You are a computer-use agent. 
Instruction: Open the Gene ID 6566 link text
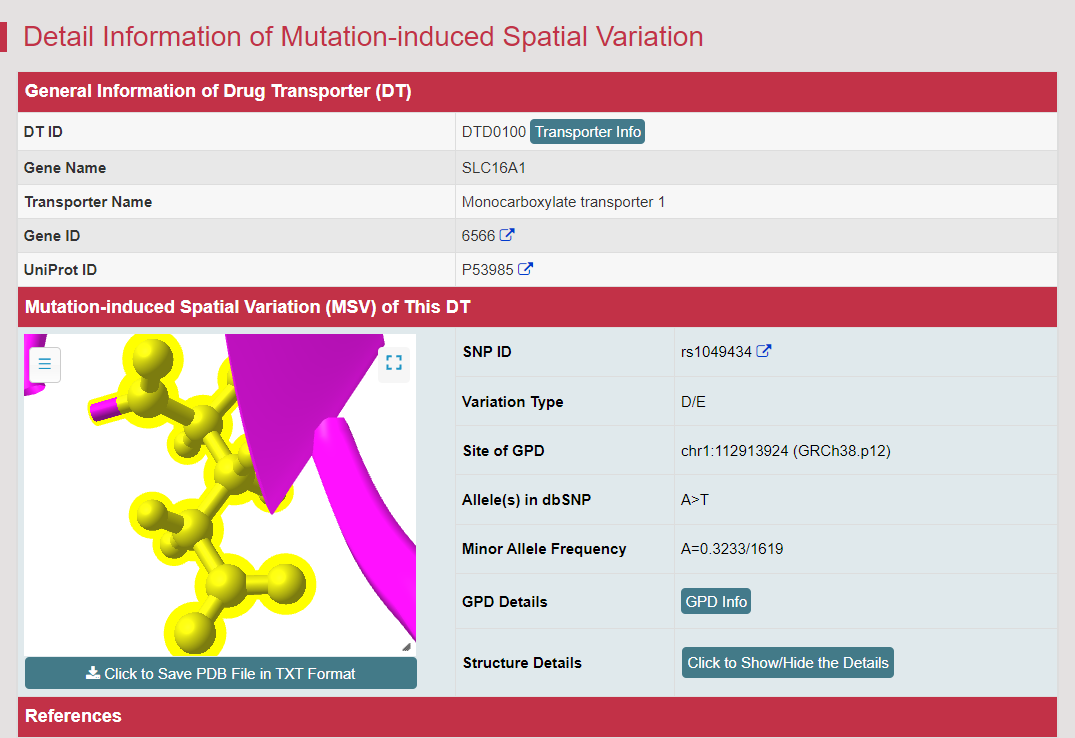click(478, 236)
